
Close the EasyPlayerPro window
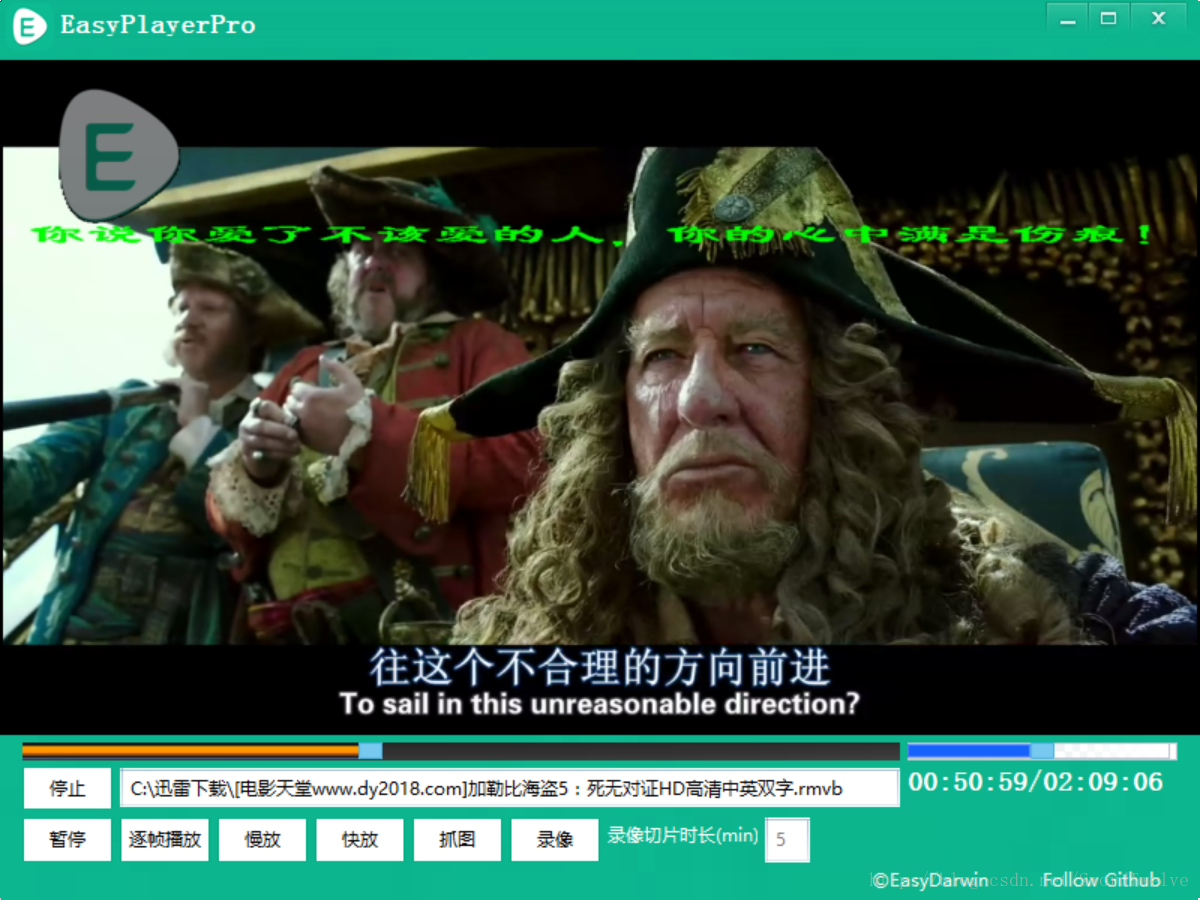pyautogui.click(x=1160, y=18)
